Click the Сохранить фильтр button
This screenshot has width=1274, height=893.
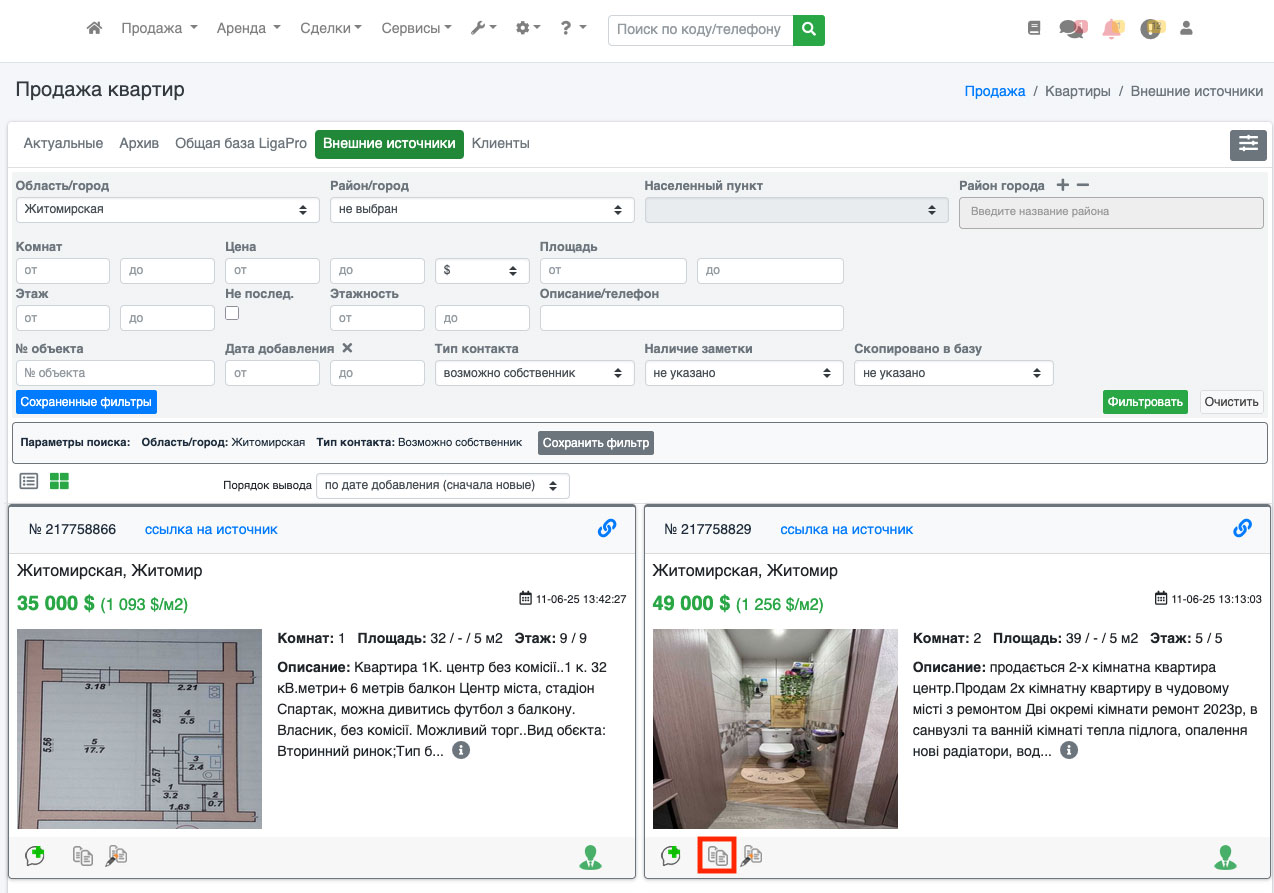[x=595, y=442]
